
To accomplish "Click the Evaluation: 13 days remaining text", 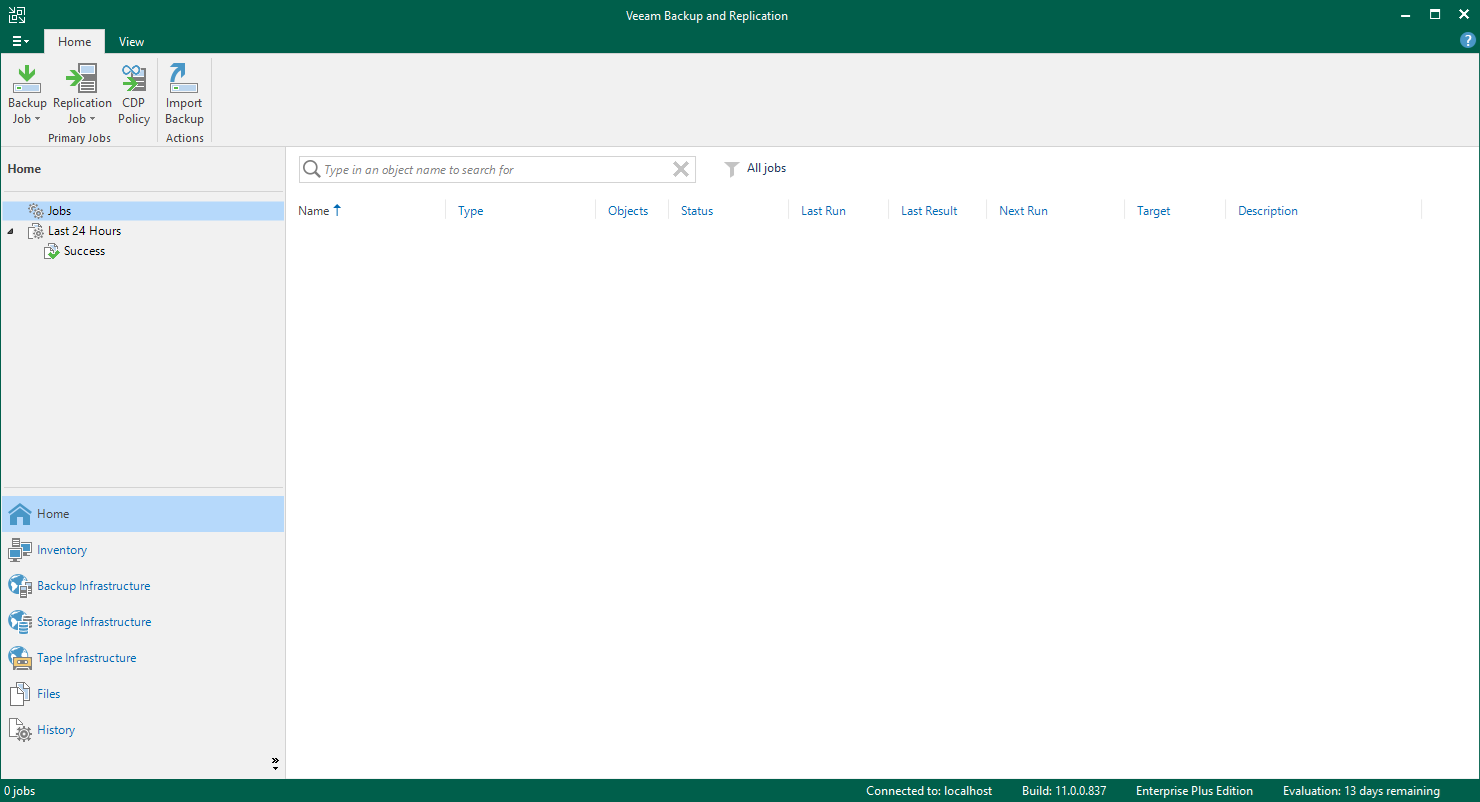I will [x=1361, y=791].
